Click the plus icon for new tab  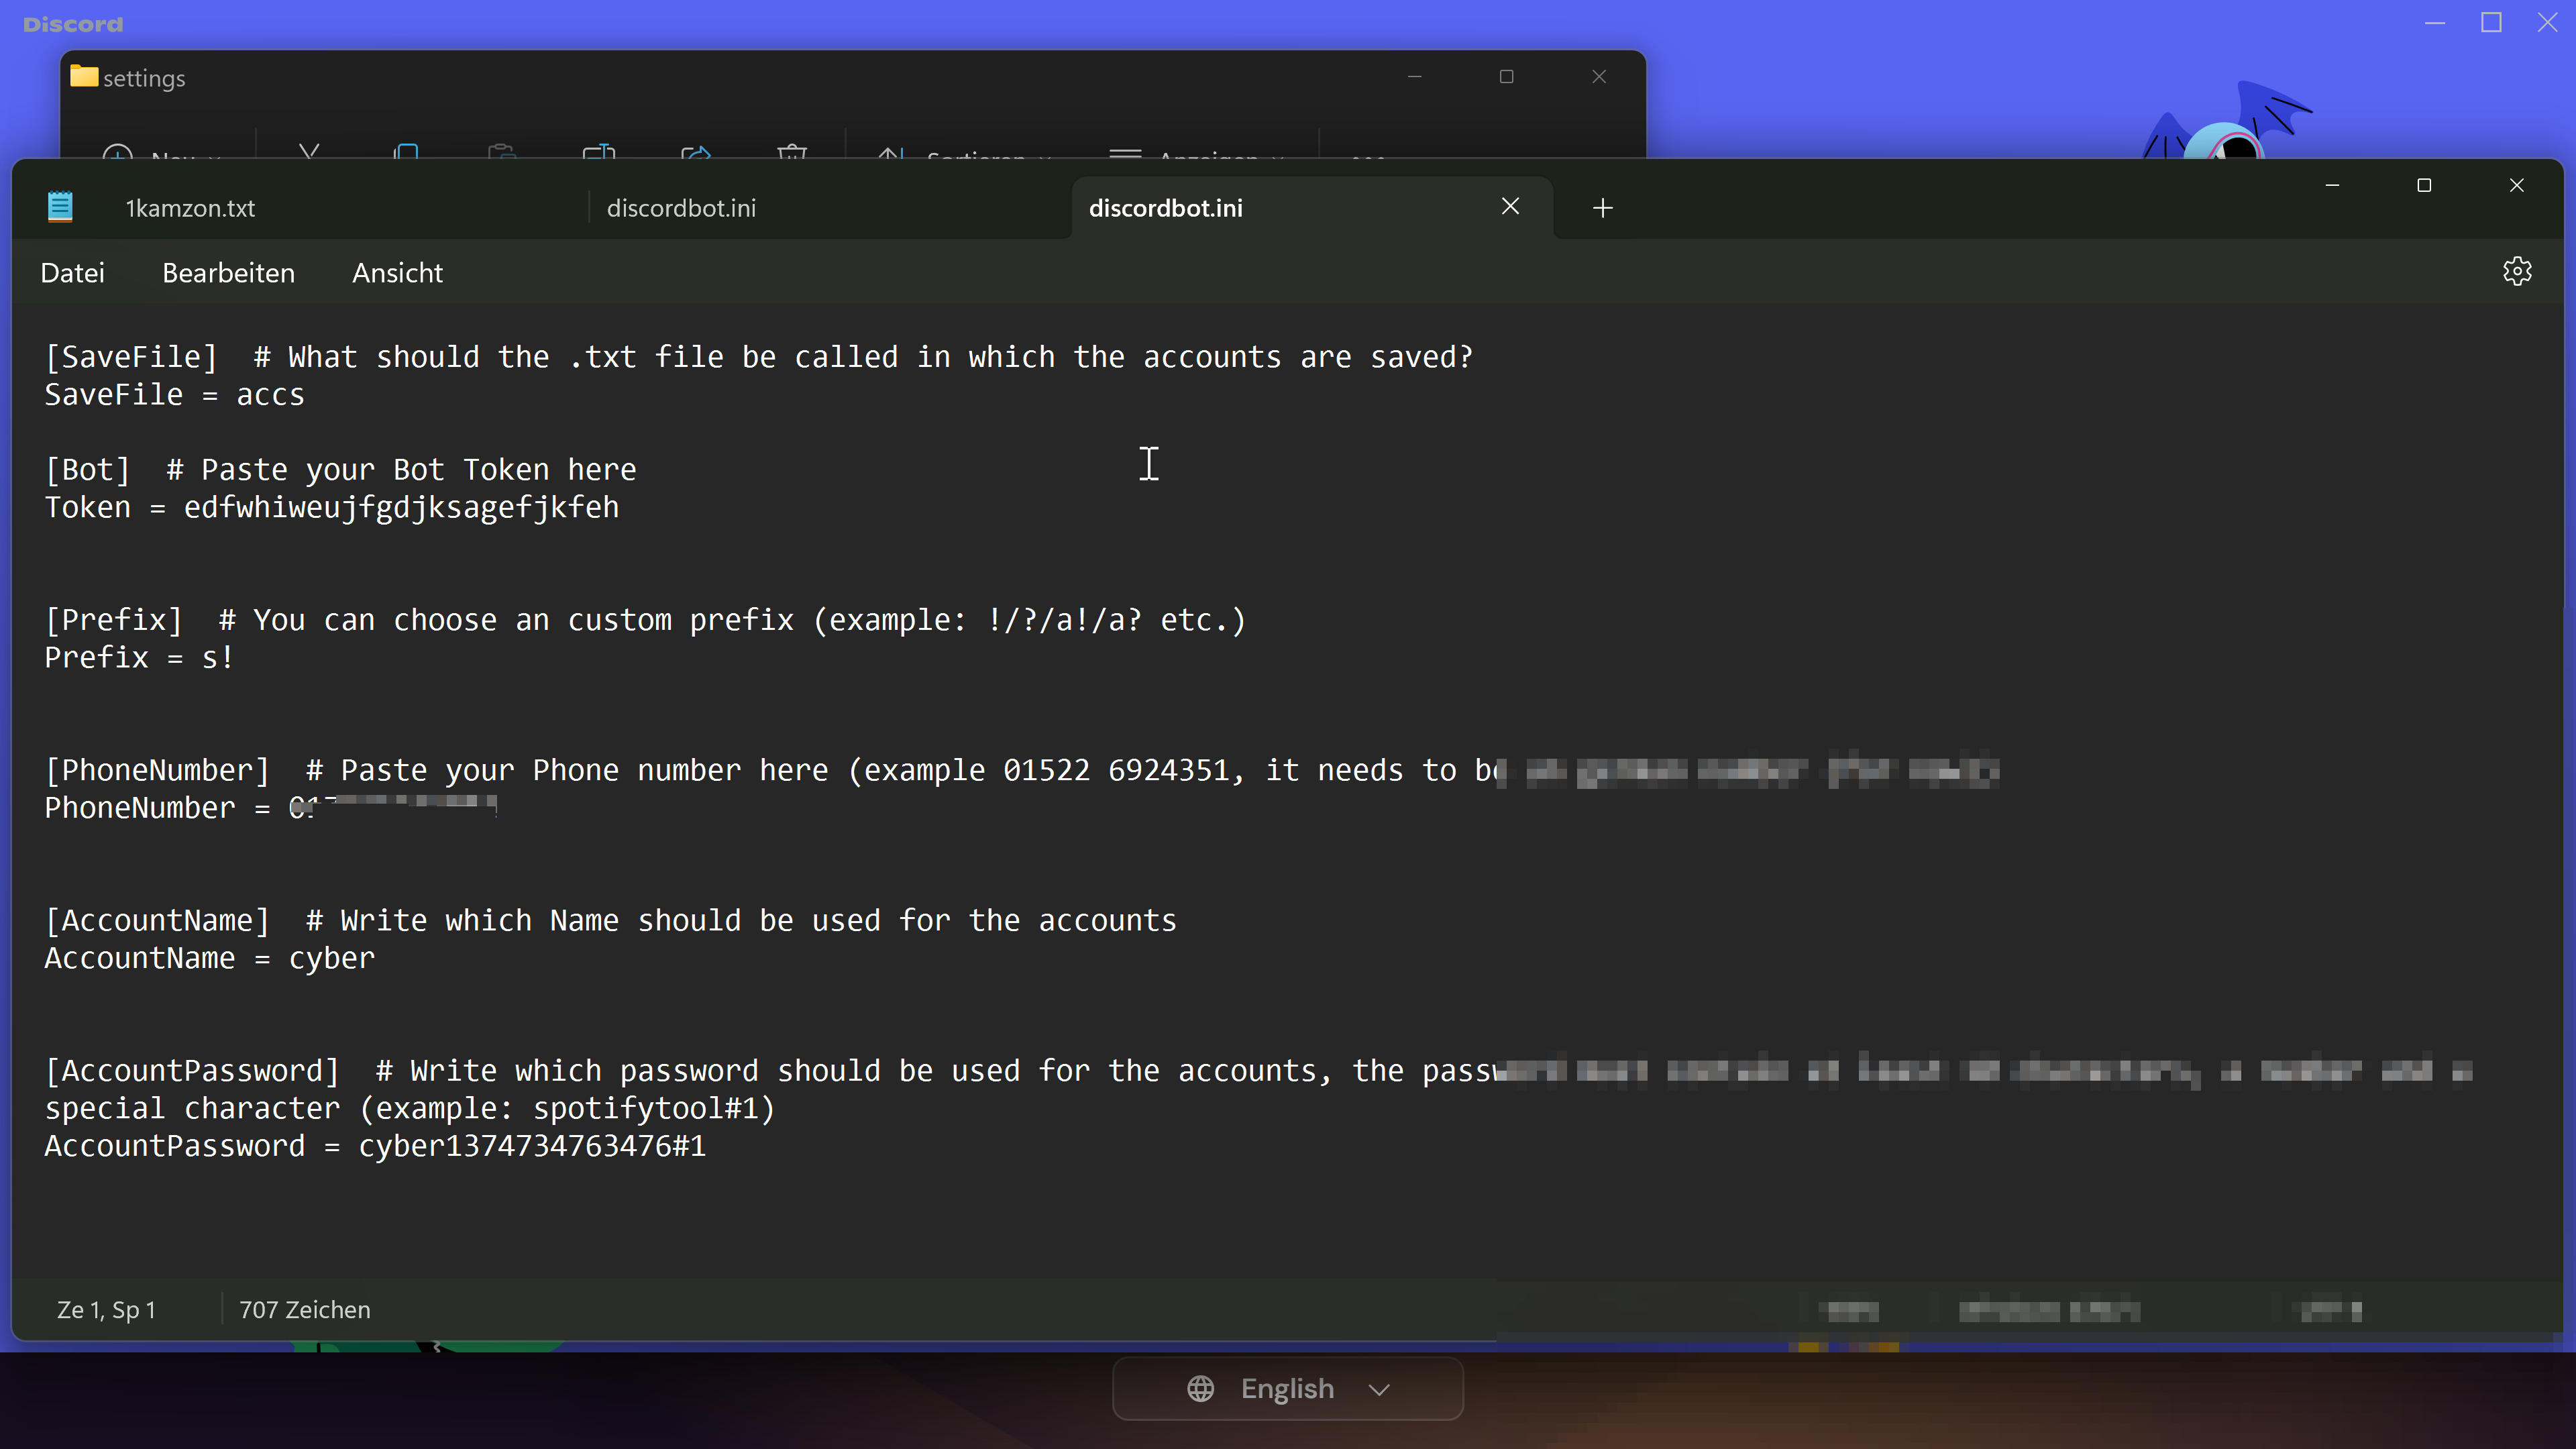pos(1602,208)
